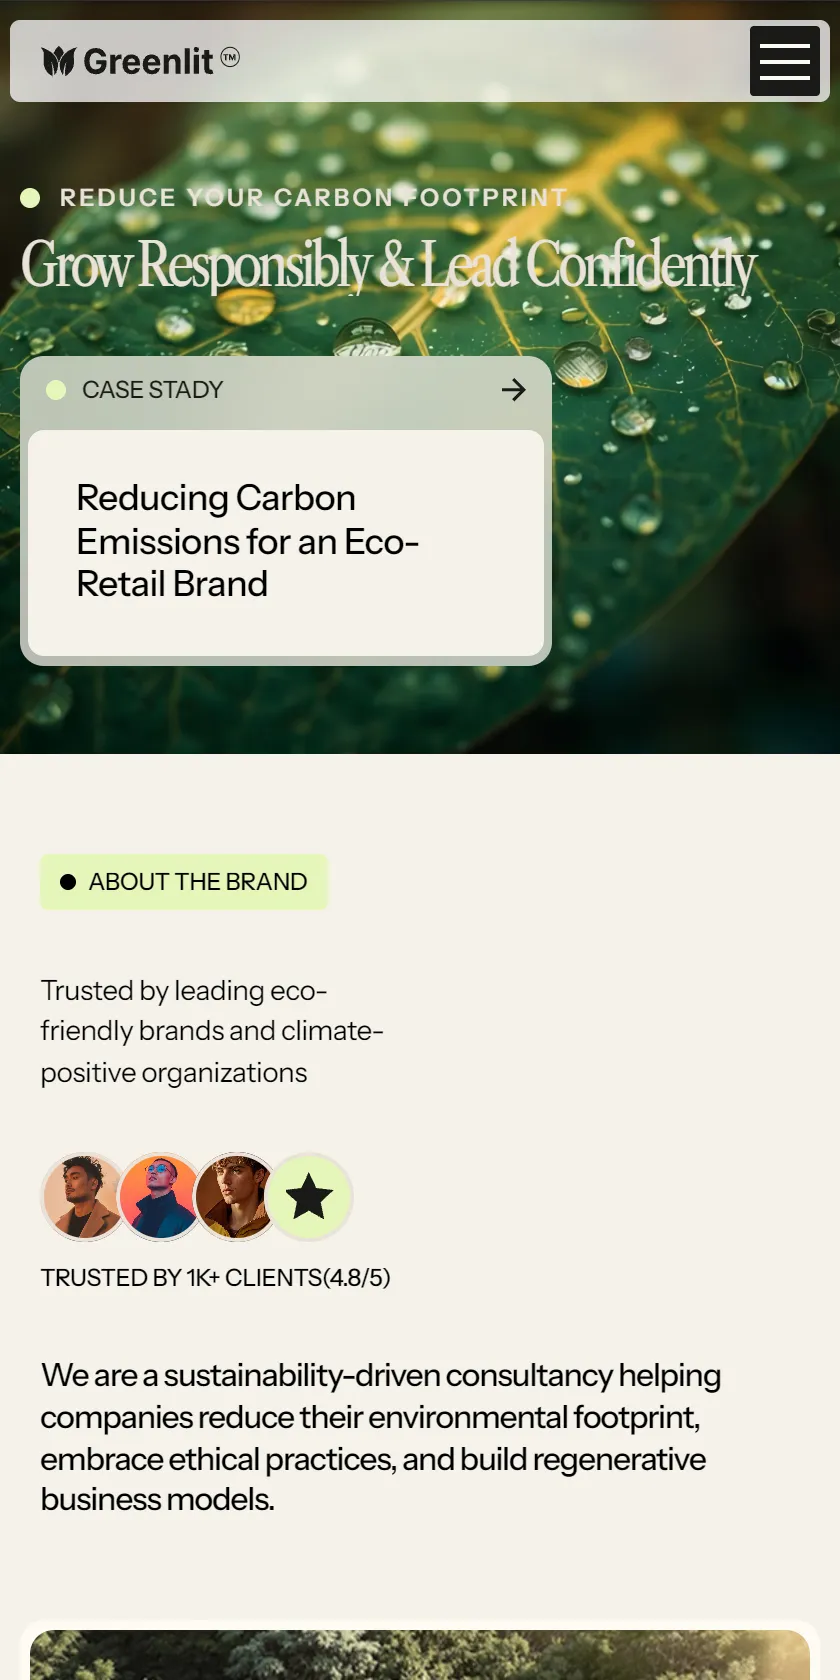The image size is (840, 1680).
Task: Open the hamburger navigation menu
Action: pos(785,61)
